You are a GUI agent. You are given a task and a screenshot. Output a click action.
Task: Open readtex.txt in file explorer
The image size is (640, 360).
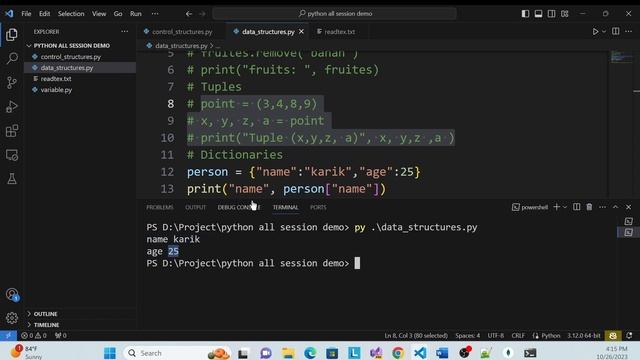pos(56,79)
